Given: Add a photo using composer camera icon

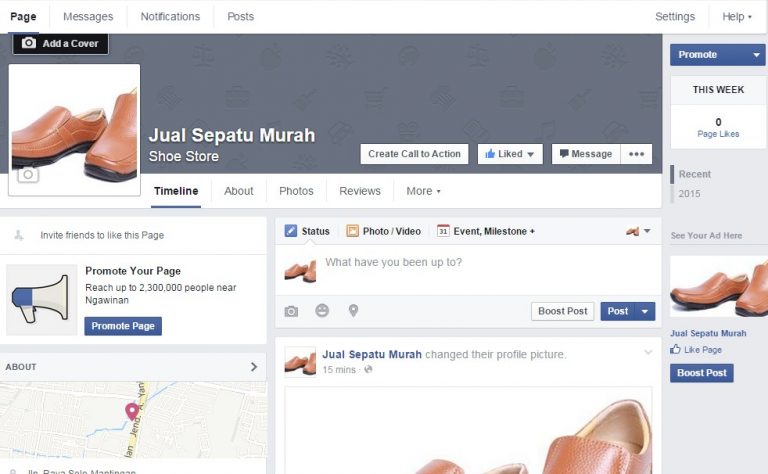Looking at the screenshot, I should [x=291, y=311].
